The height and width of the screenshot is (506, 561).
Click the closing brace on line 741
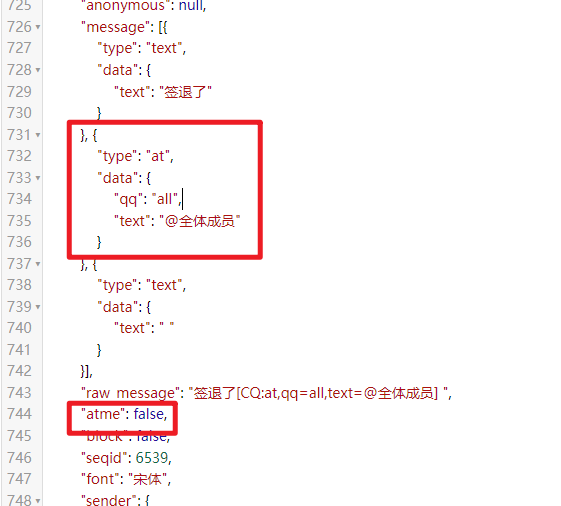[x=99, y=350]
